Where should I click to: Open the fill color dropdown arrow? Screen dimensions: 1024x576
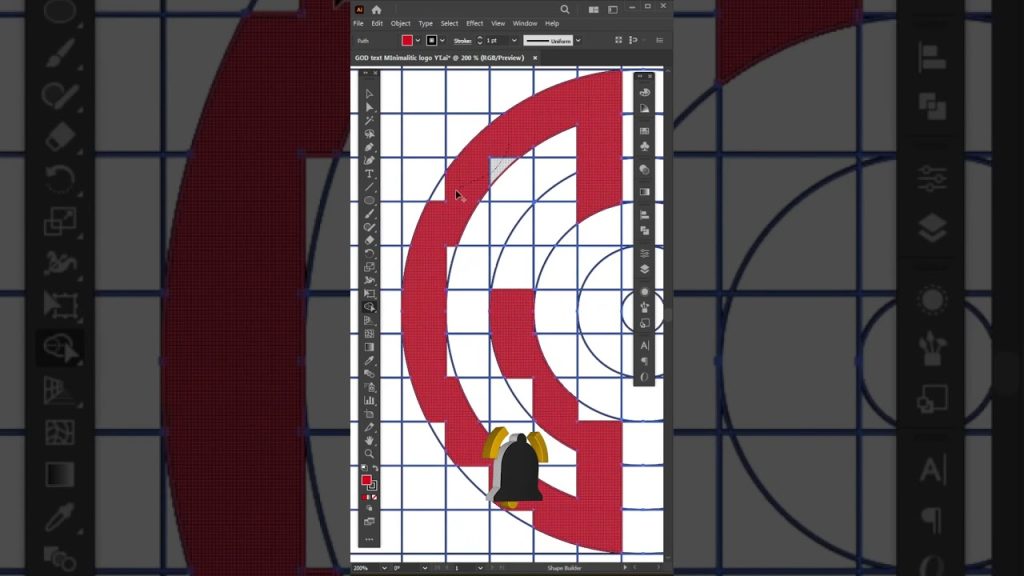(418, 40)
